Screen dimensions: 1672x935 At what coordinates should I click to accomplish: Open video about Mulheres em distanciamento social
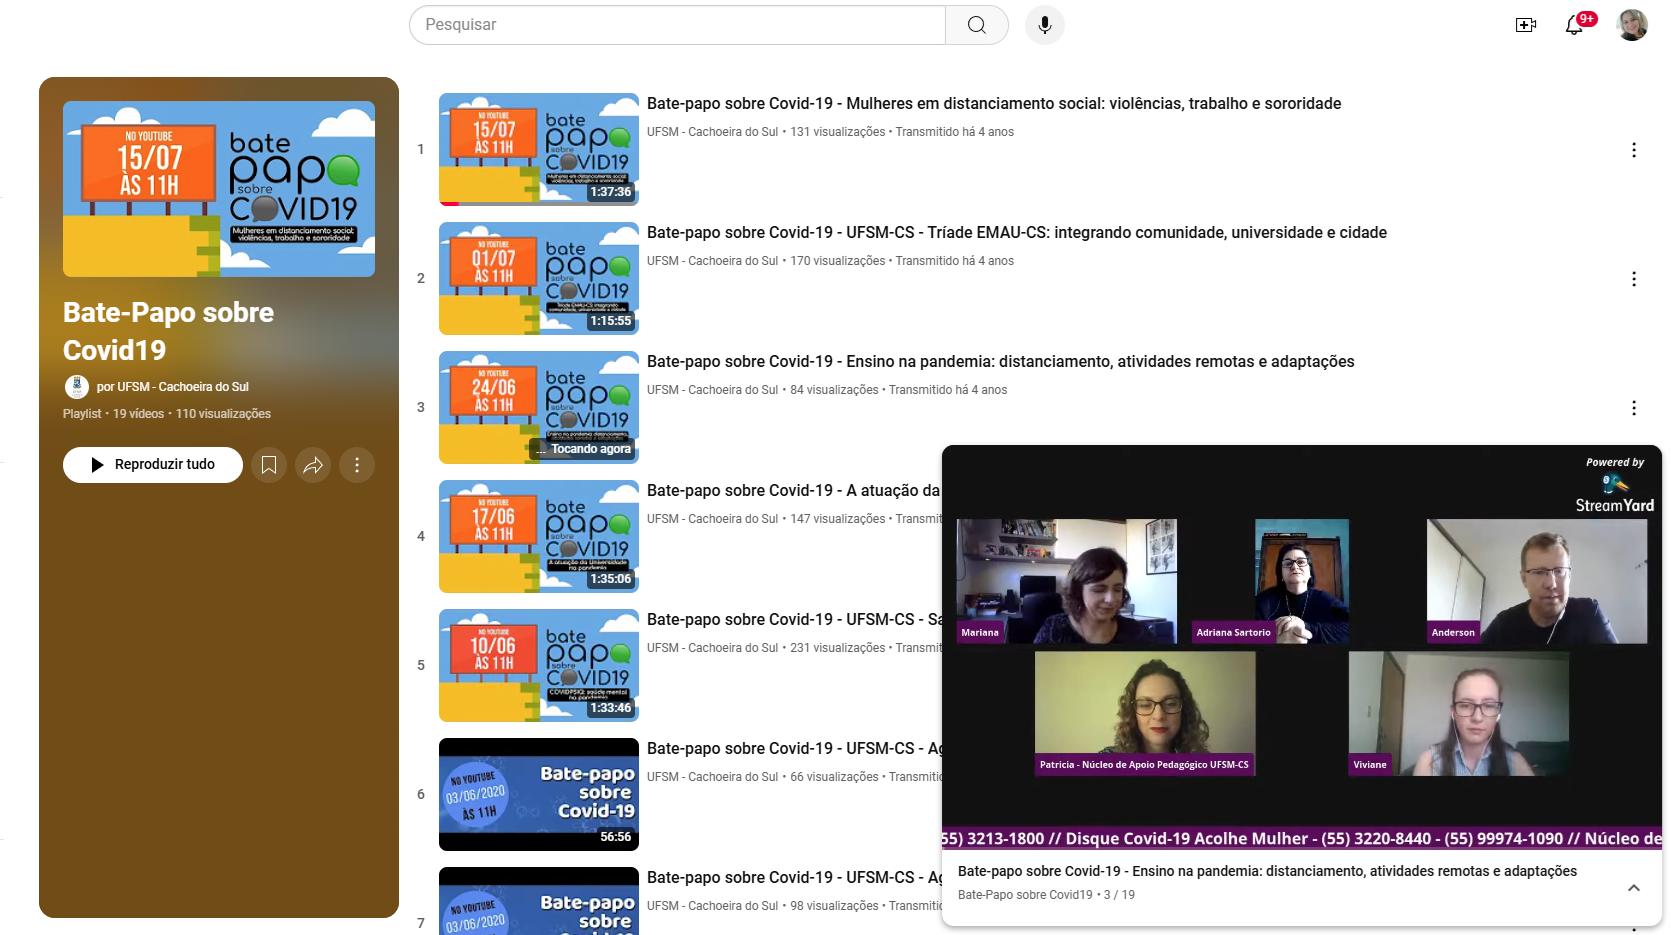pos(993,104)
